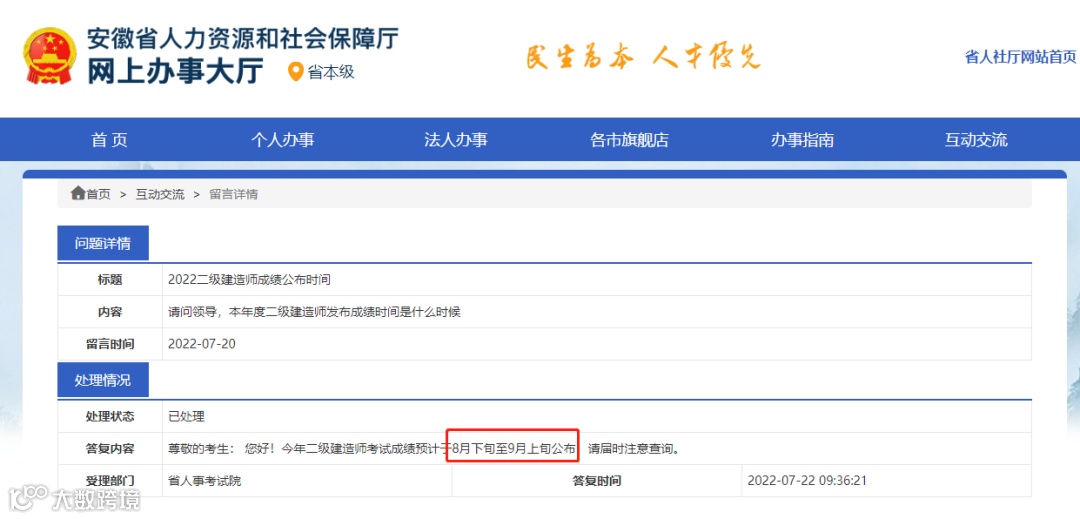Click the 答复内容 row label
The width and height of the screenshot is (1080, 519).
coord(110,449)
